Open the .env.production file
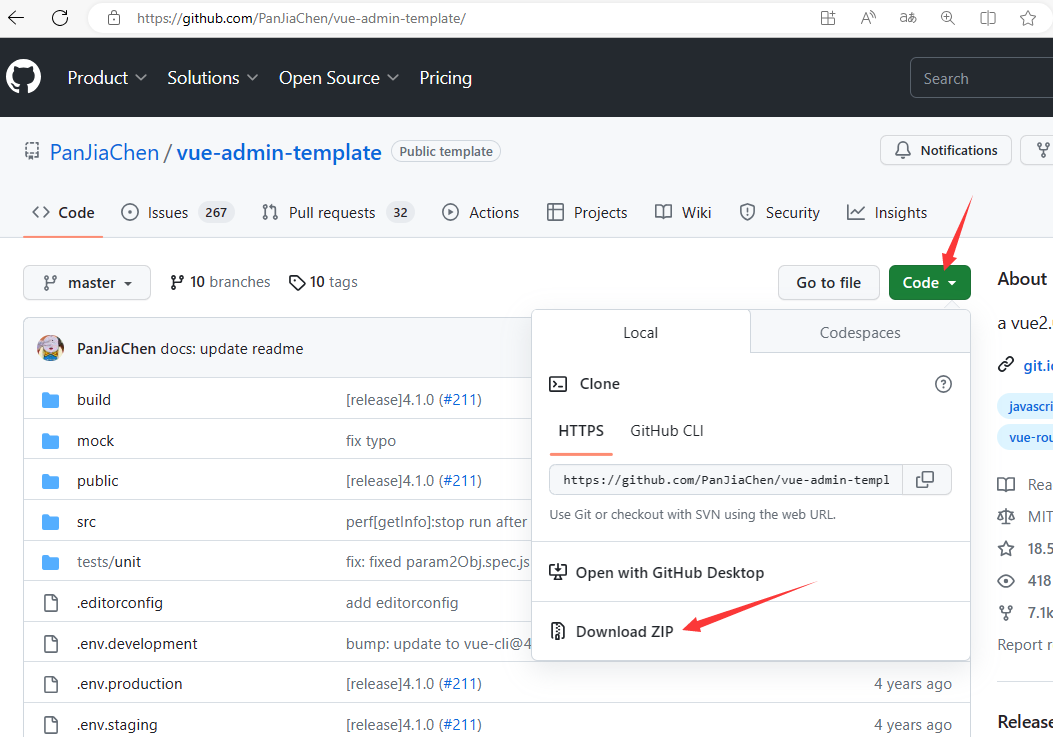Image resolution: width=1053 pixels, height=737 pixels. click(130, 684)
